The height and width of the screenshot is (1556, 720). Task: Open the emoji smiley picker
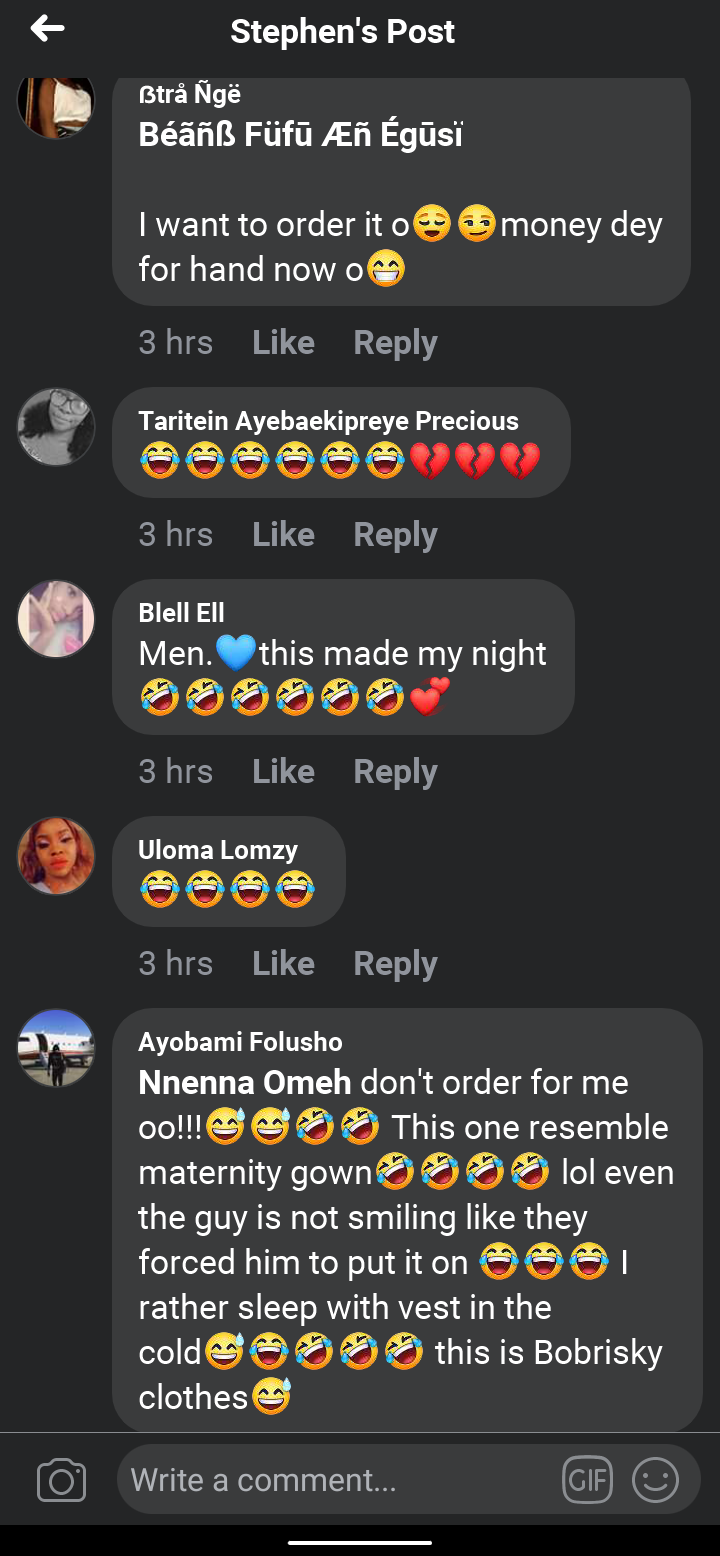click(655, 1480)
